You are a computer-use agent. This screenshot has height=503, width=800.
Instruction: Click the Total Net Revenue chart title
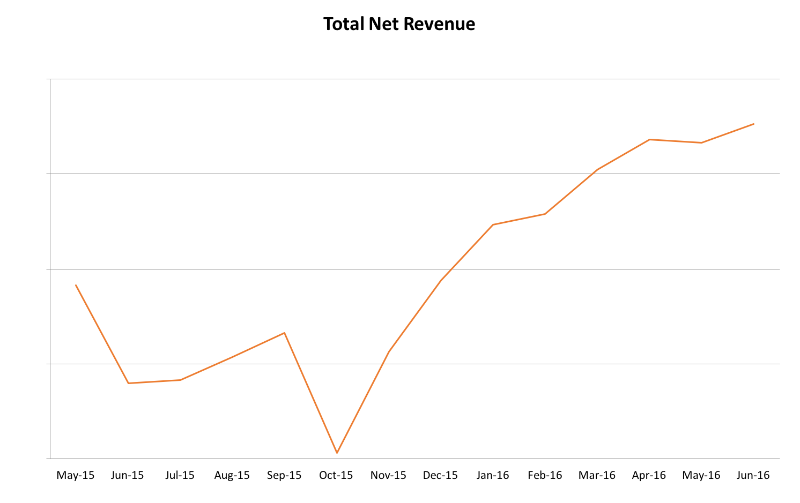tap(399, 24)
